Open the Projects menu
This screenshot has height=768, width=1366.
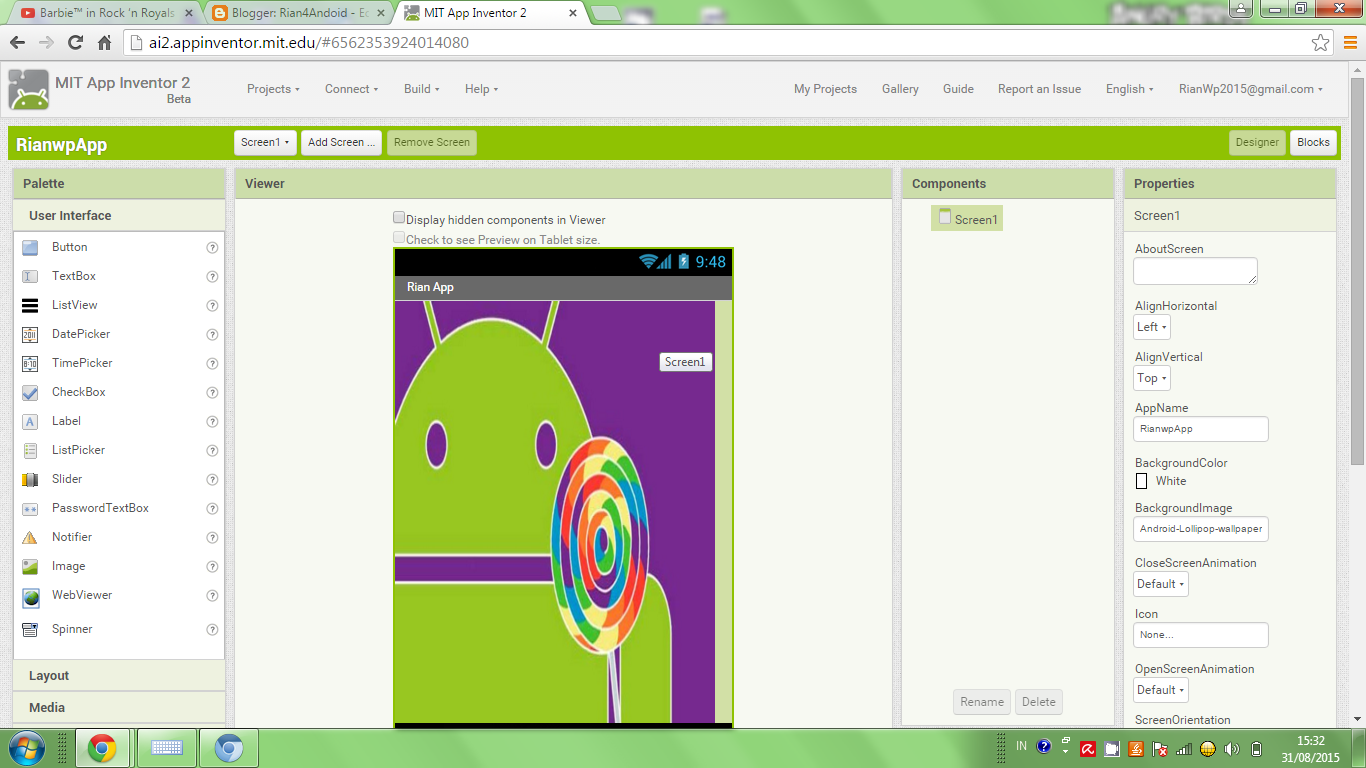(273, 89)
